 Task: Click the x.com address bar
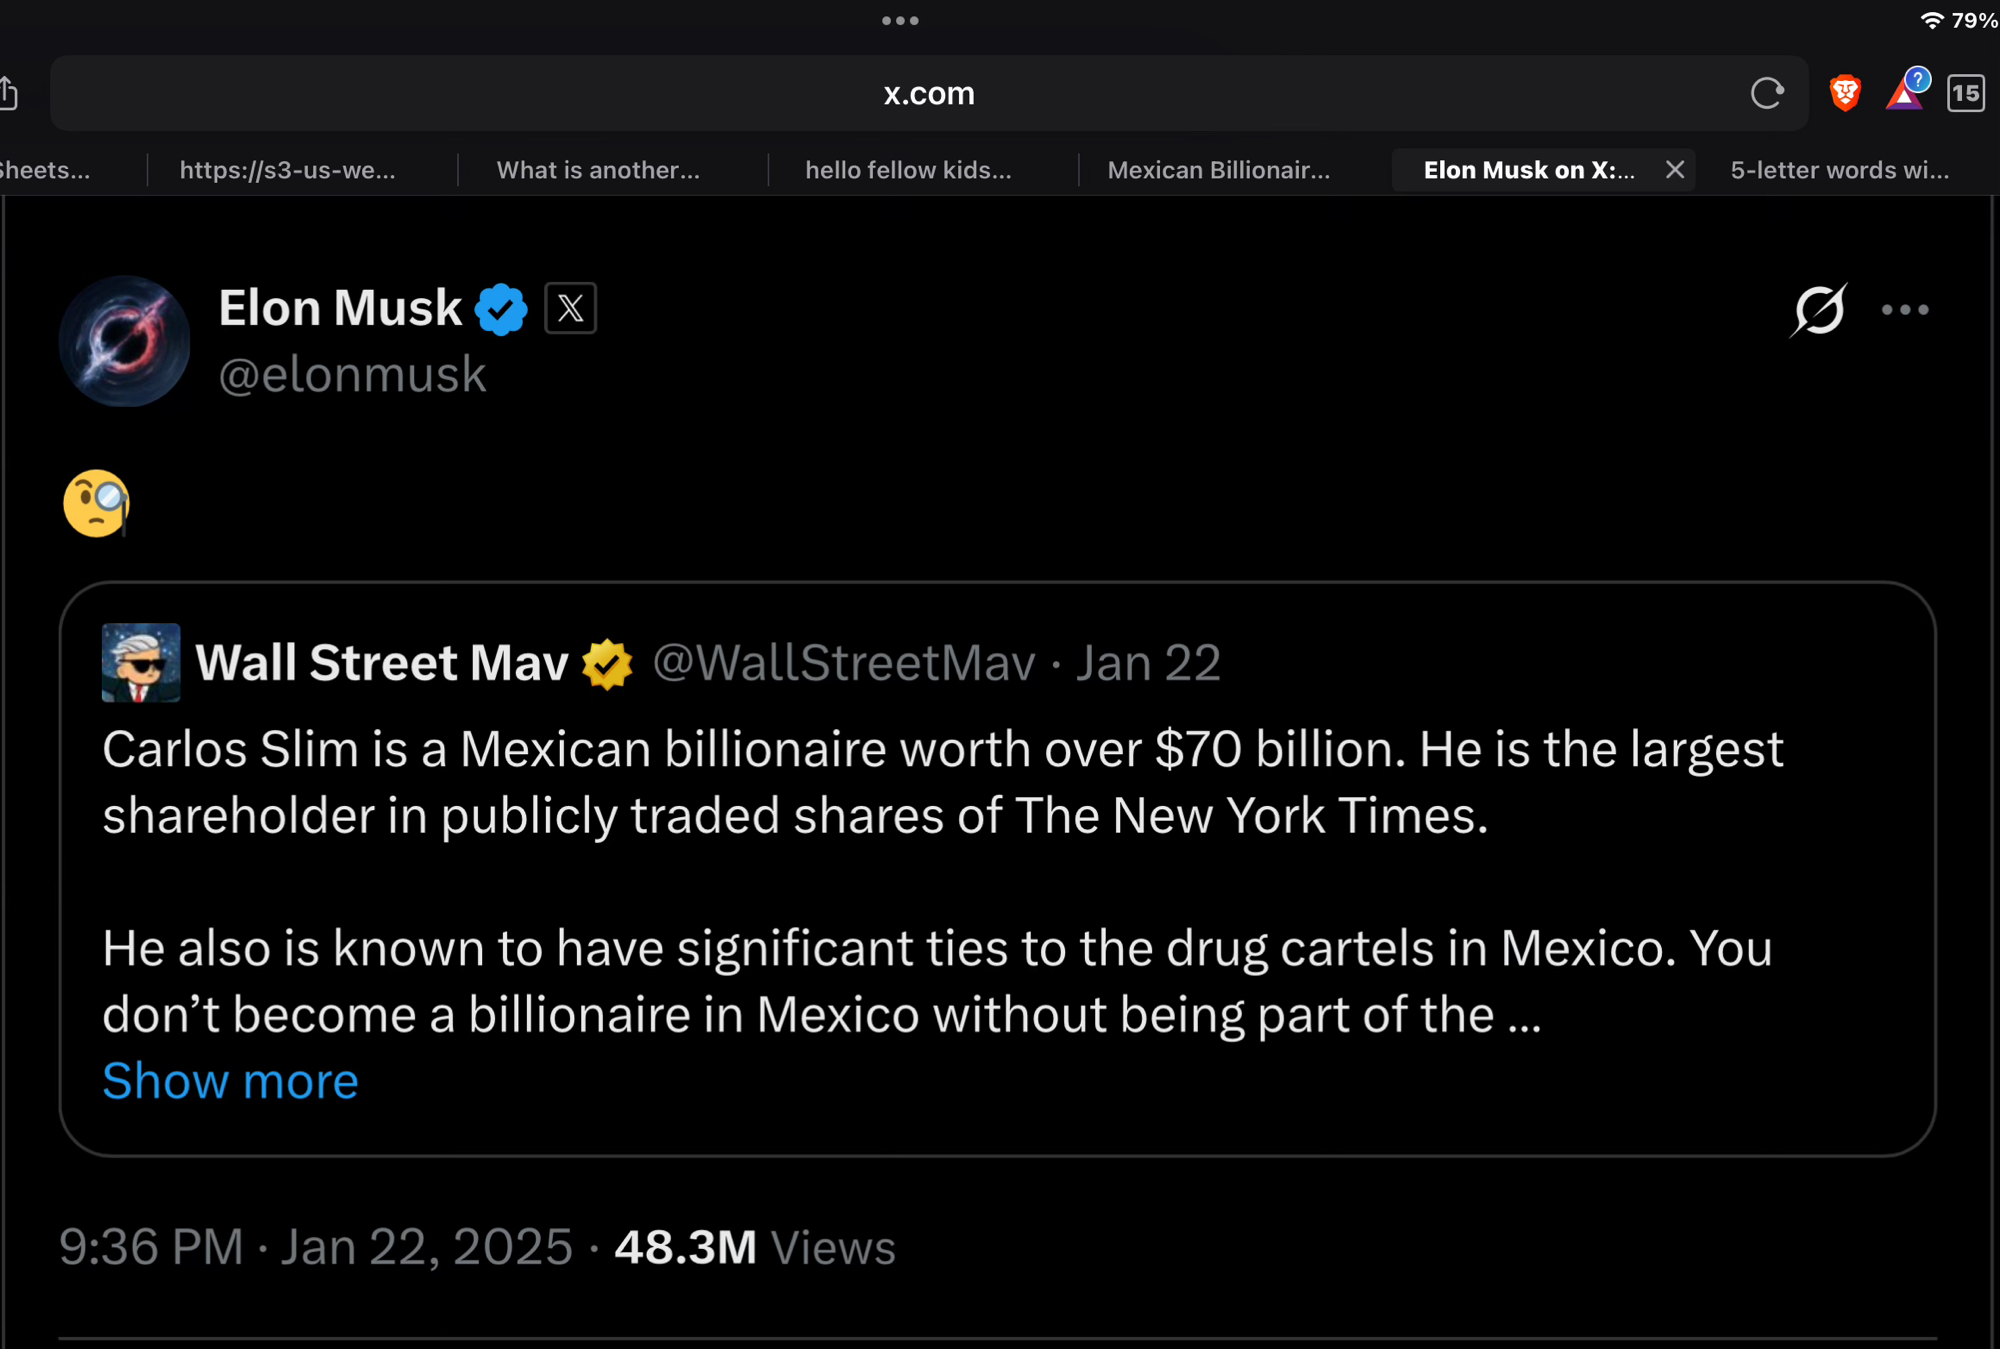[928, 93]
